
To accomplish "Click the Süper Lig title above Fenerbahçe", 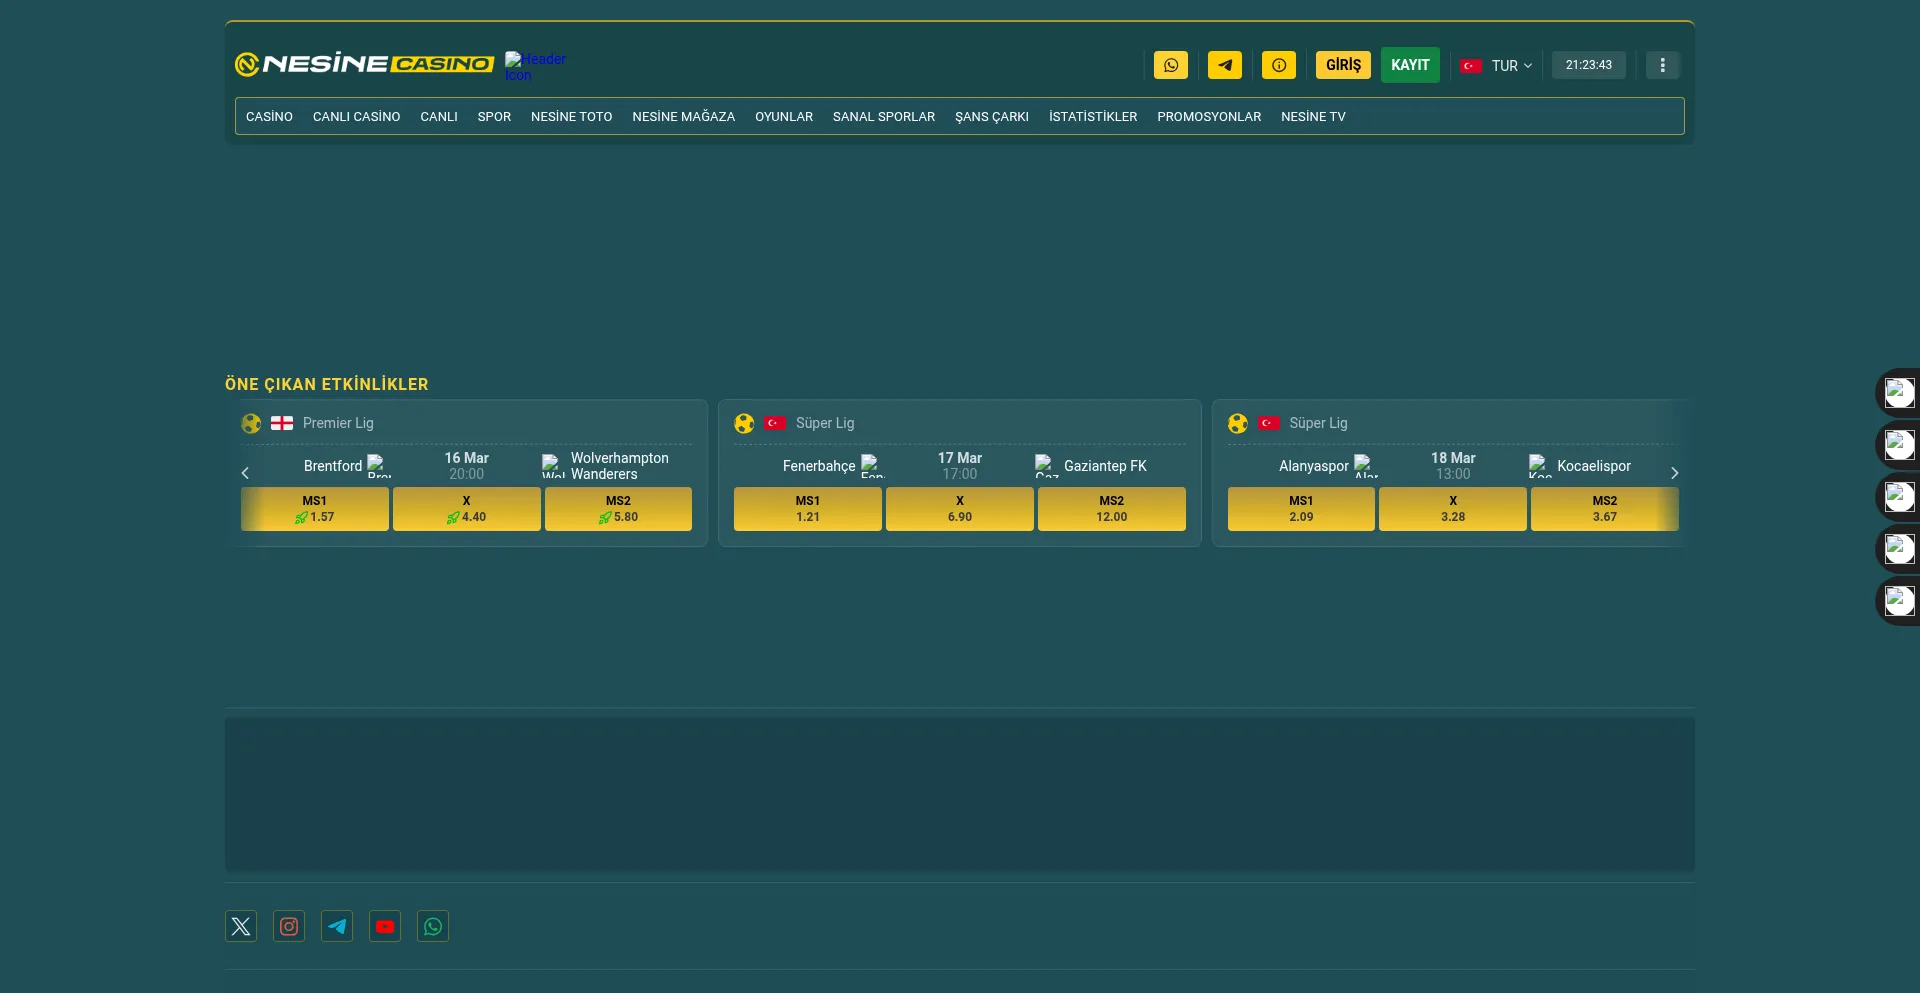I will click(825, 423).
